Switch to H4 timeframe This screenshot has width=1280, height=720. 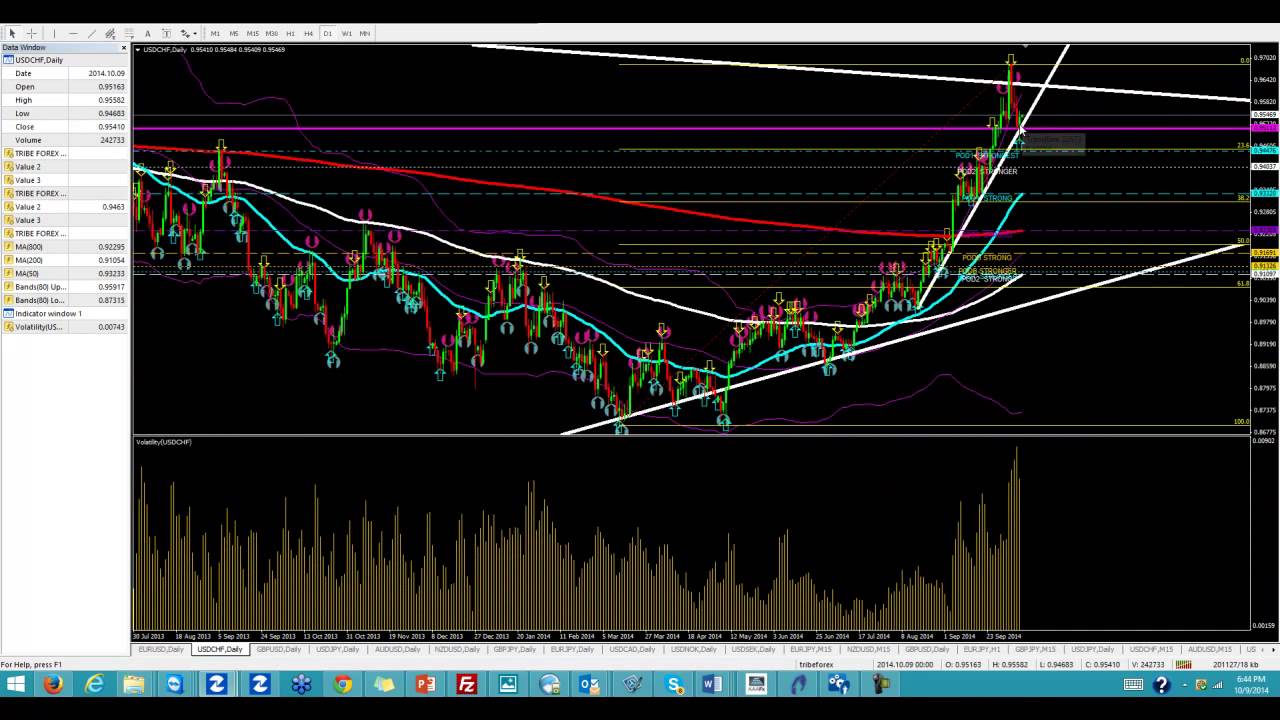tap(308, 33)
